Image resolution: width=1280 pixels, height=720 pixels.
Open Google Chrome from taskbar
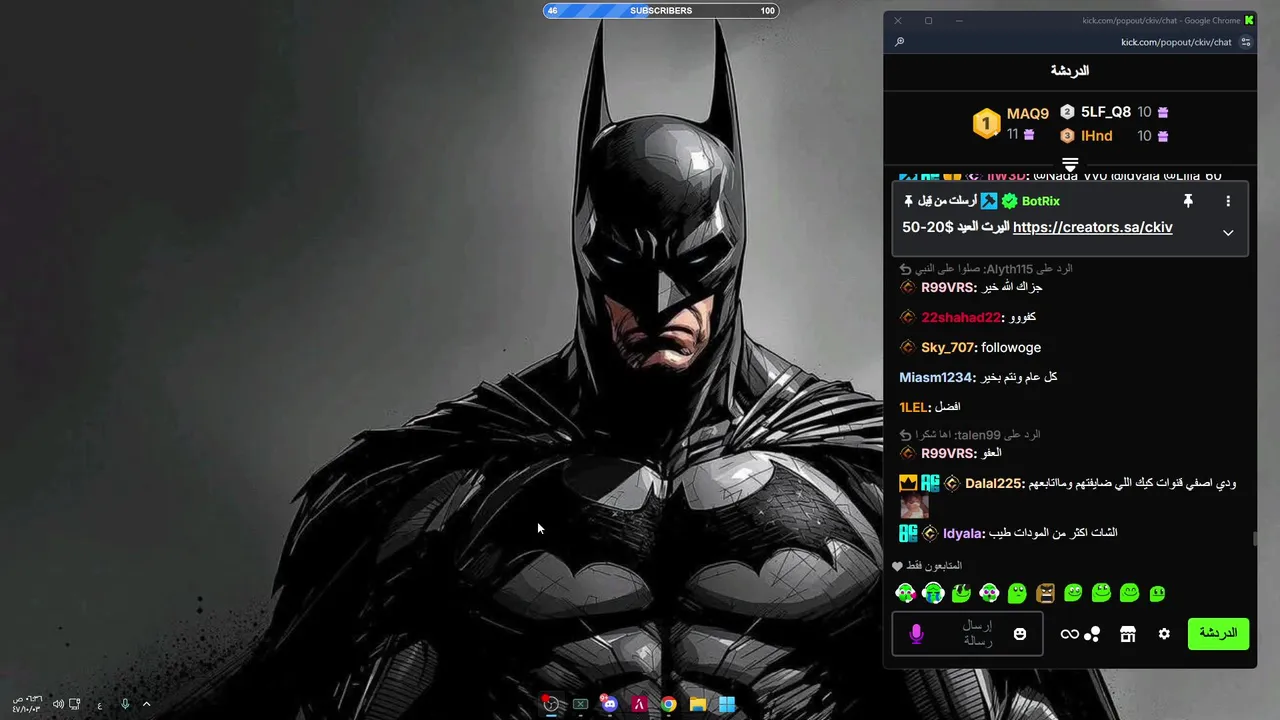click(x=668, y=704)
